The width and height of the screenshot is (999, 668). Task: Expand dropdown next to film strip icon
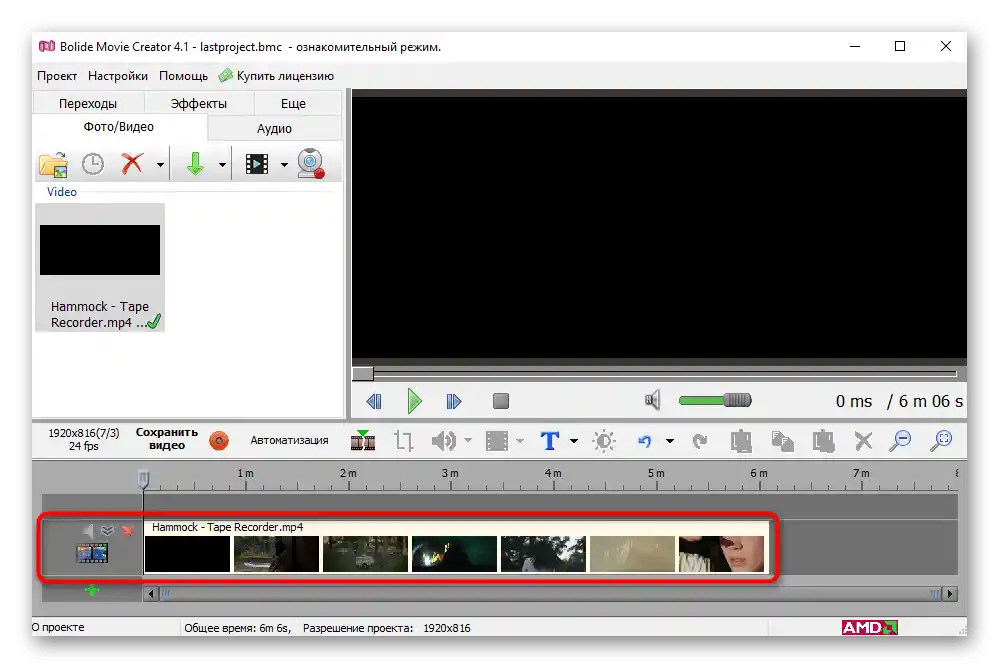click(x=284, y=164)
